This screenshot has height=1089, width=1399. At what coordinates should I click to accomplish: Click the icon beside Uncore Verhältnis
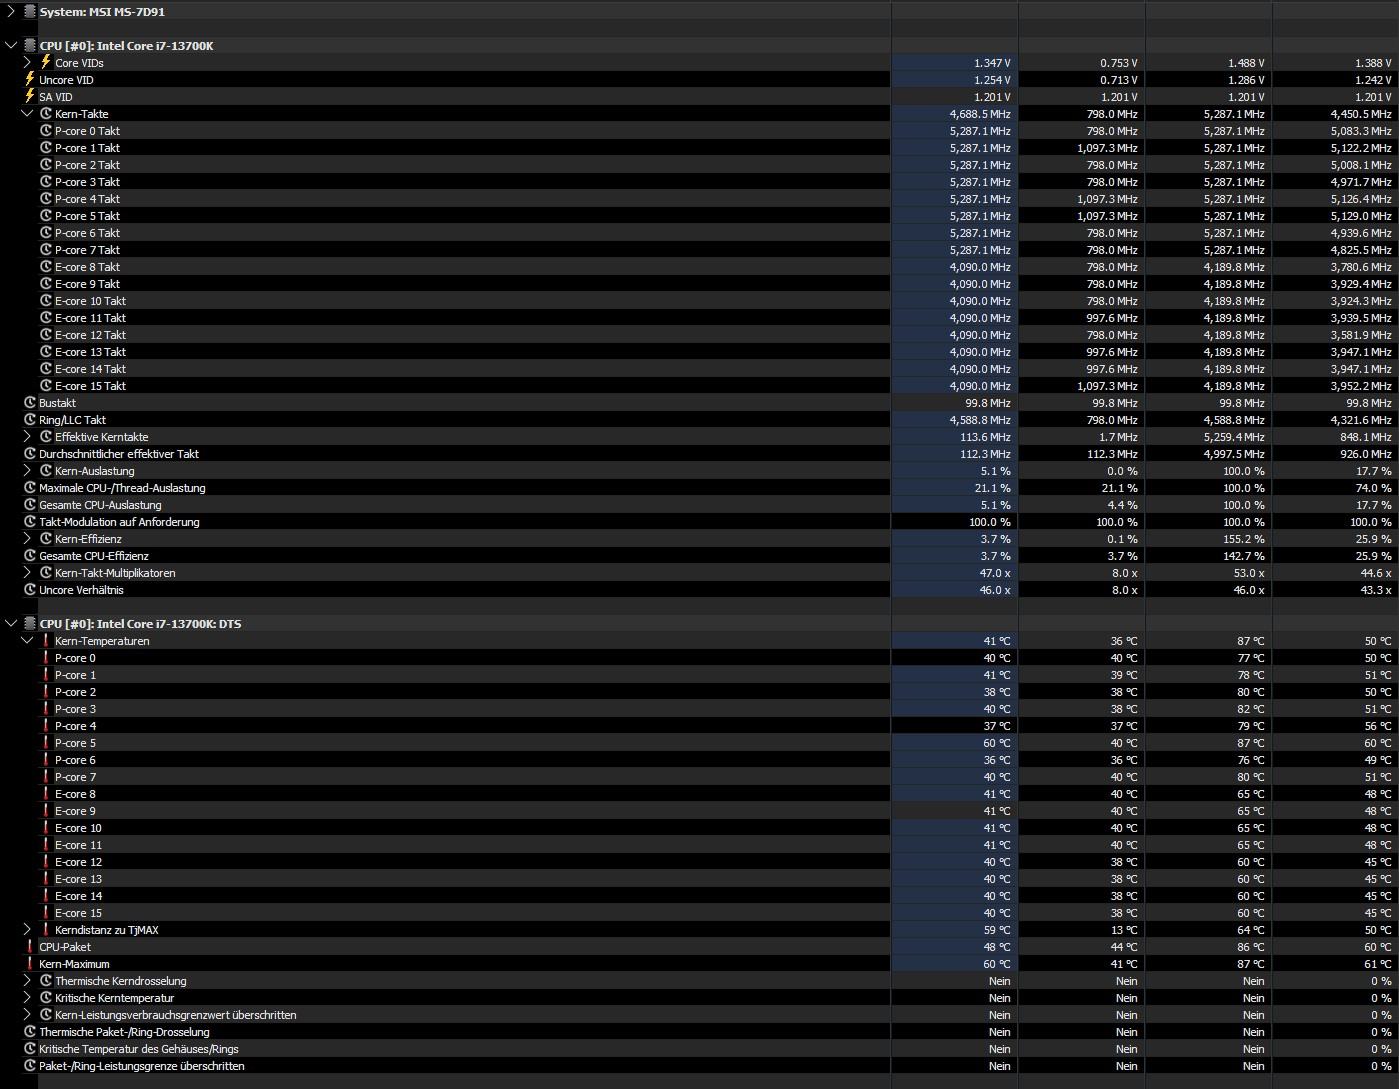click(x=30, y=590)
